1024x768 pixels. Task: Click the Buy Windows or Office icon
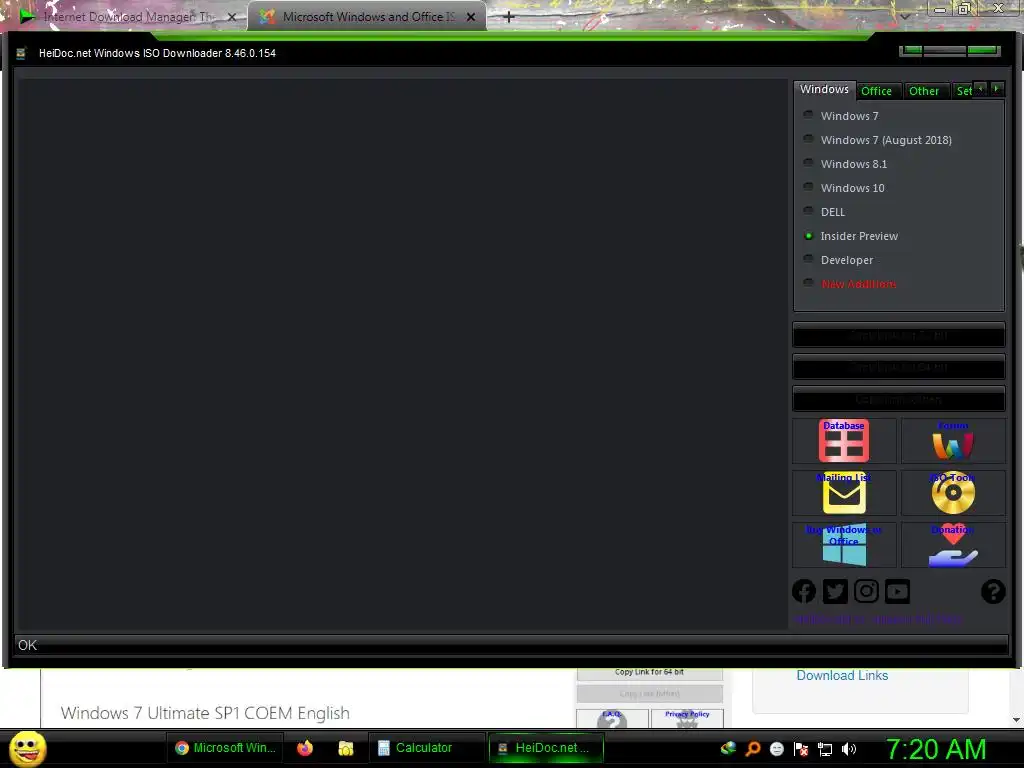[x=844, y=545]
